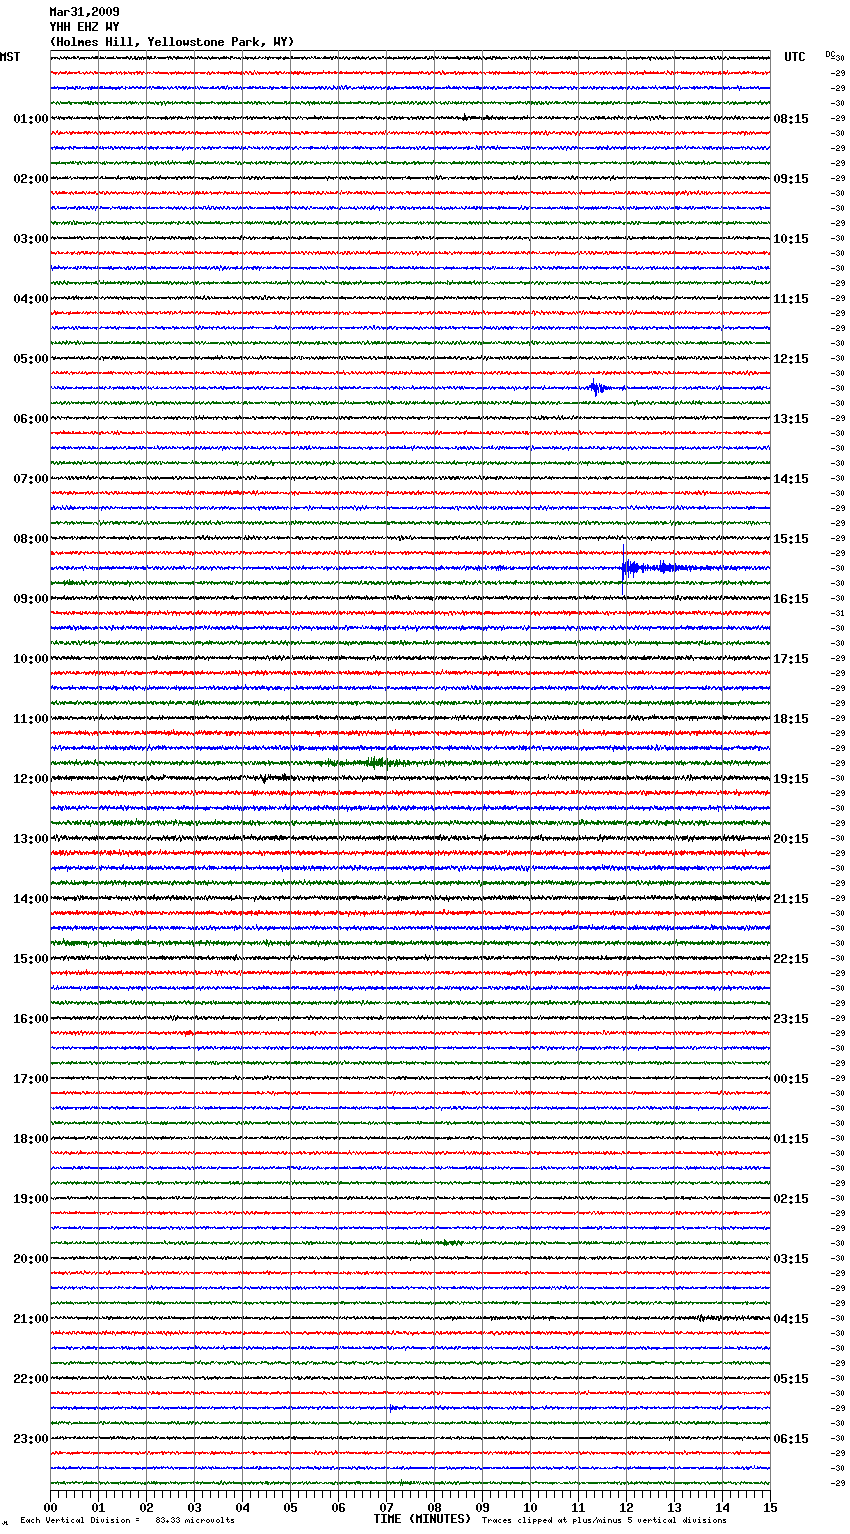
Task: Select the 05:00 MST time label
Action: click(31, 359)
